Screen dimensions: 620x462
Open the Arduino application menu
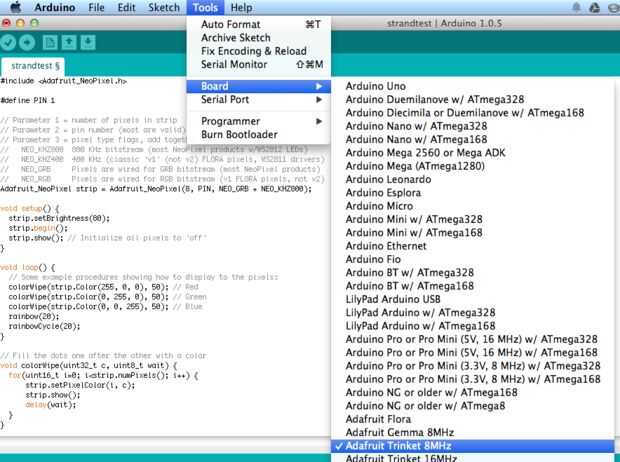pyautogui.click(x=55, y=8)
